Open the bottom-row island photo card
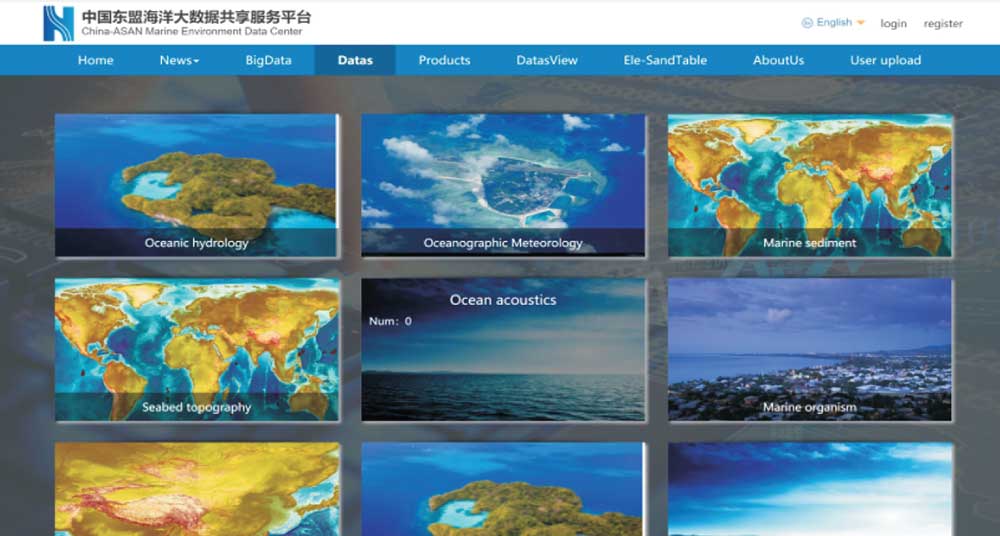 tap(503, 489)
